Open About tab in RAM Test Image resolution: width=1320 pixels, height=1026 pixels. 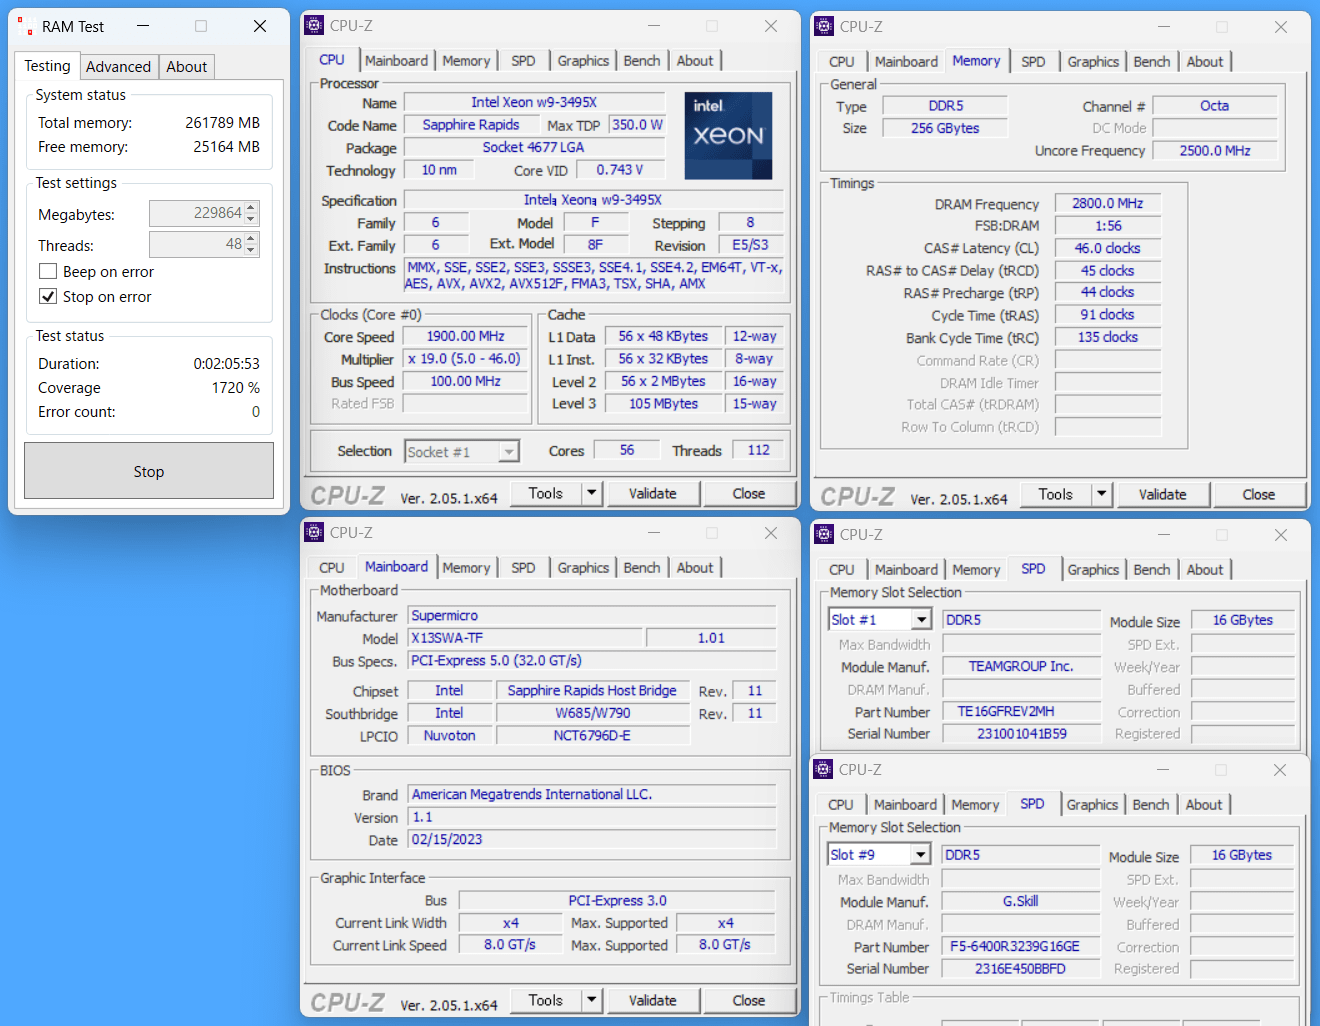pos(187,67)
